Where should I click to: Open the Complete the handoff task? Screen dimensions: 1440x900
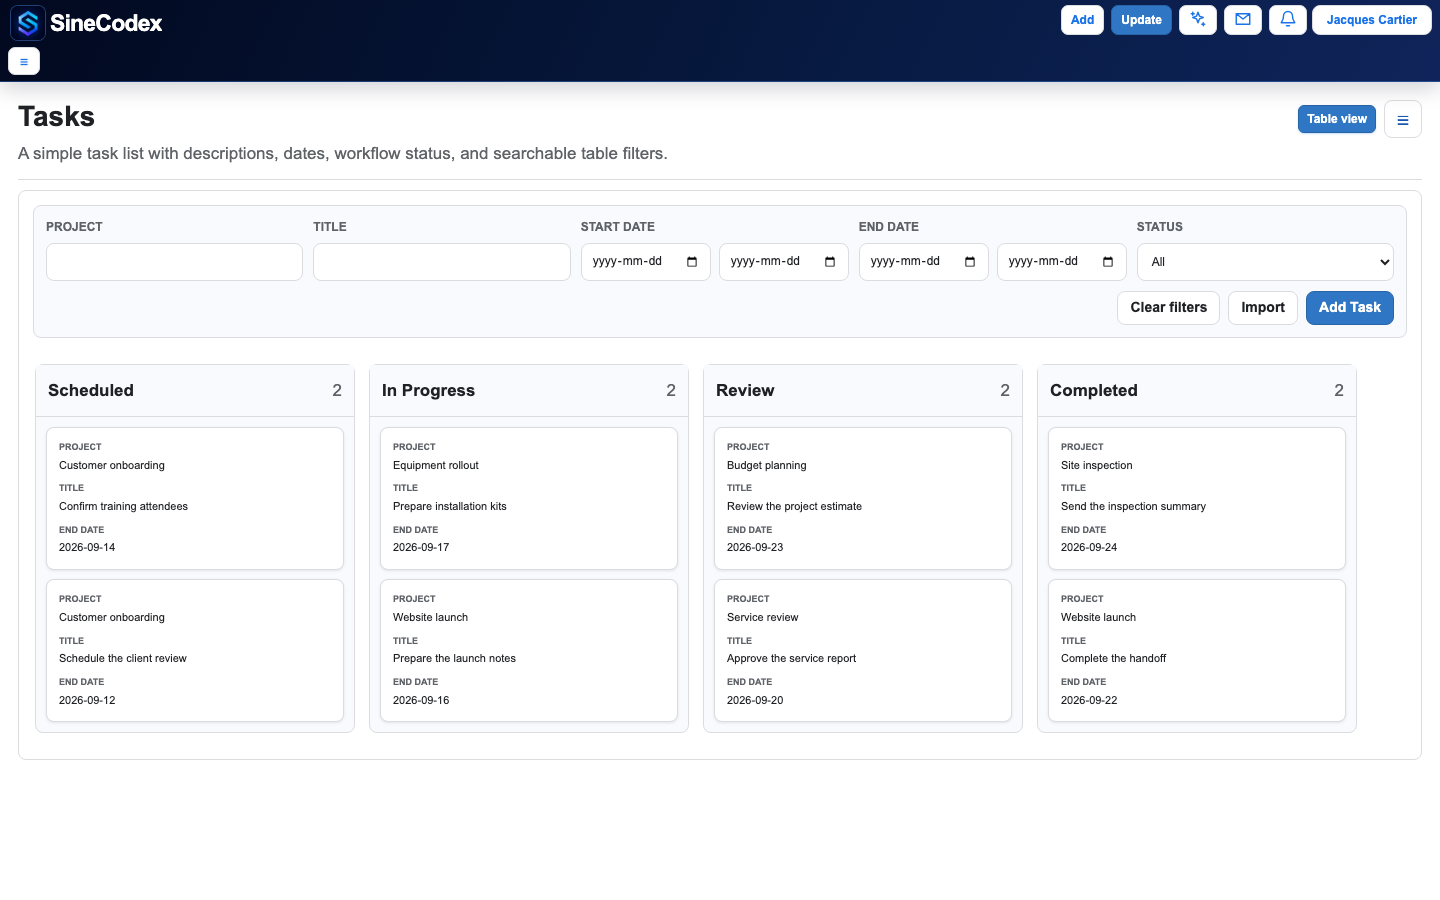(1197, 651)
